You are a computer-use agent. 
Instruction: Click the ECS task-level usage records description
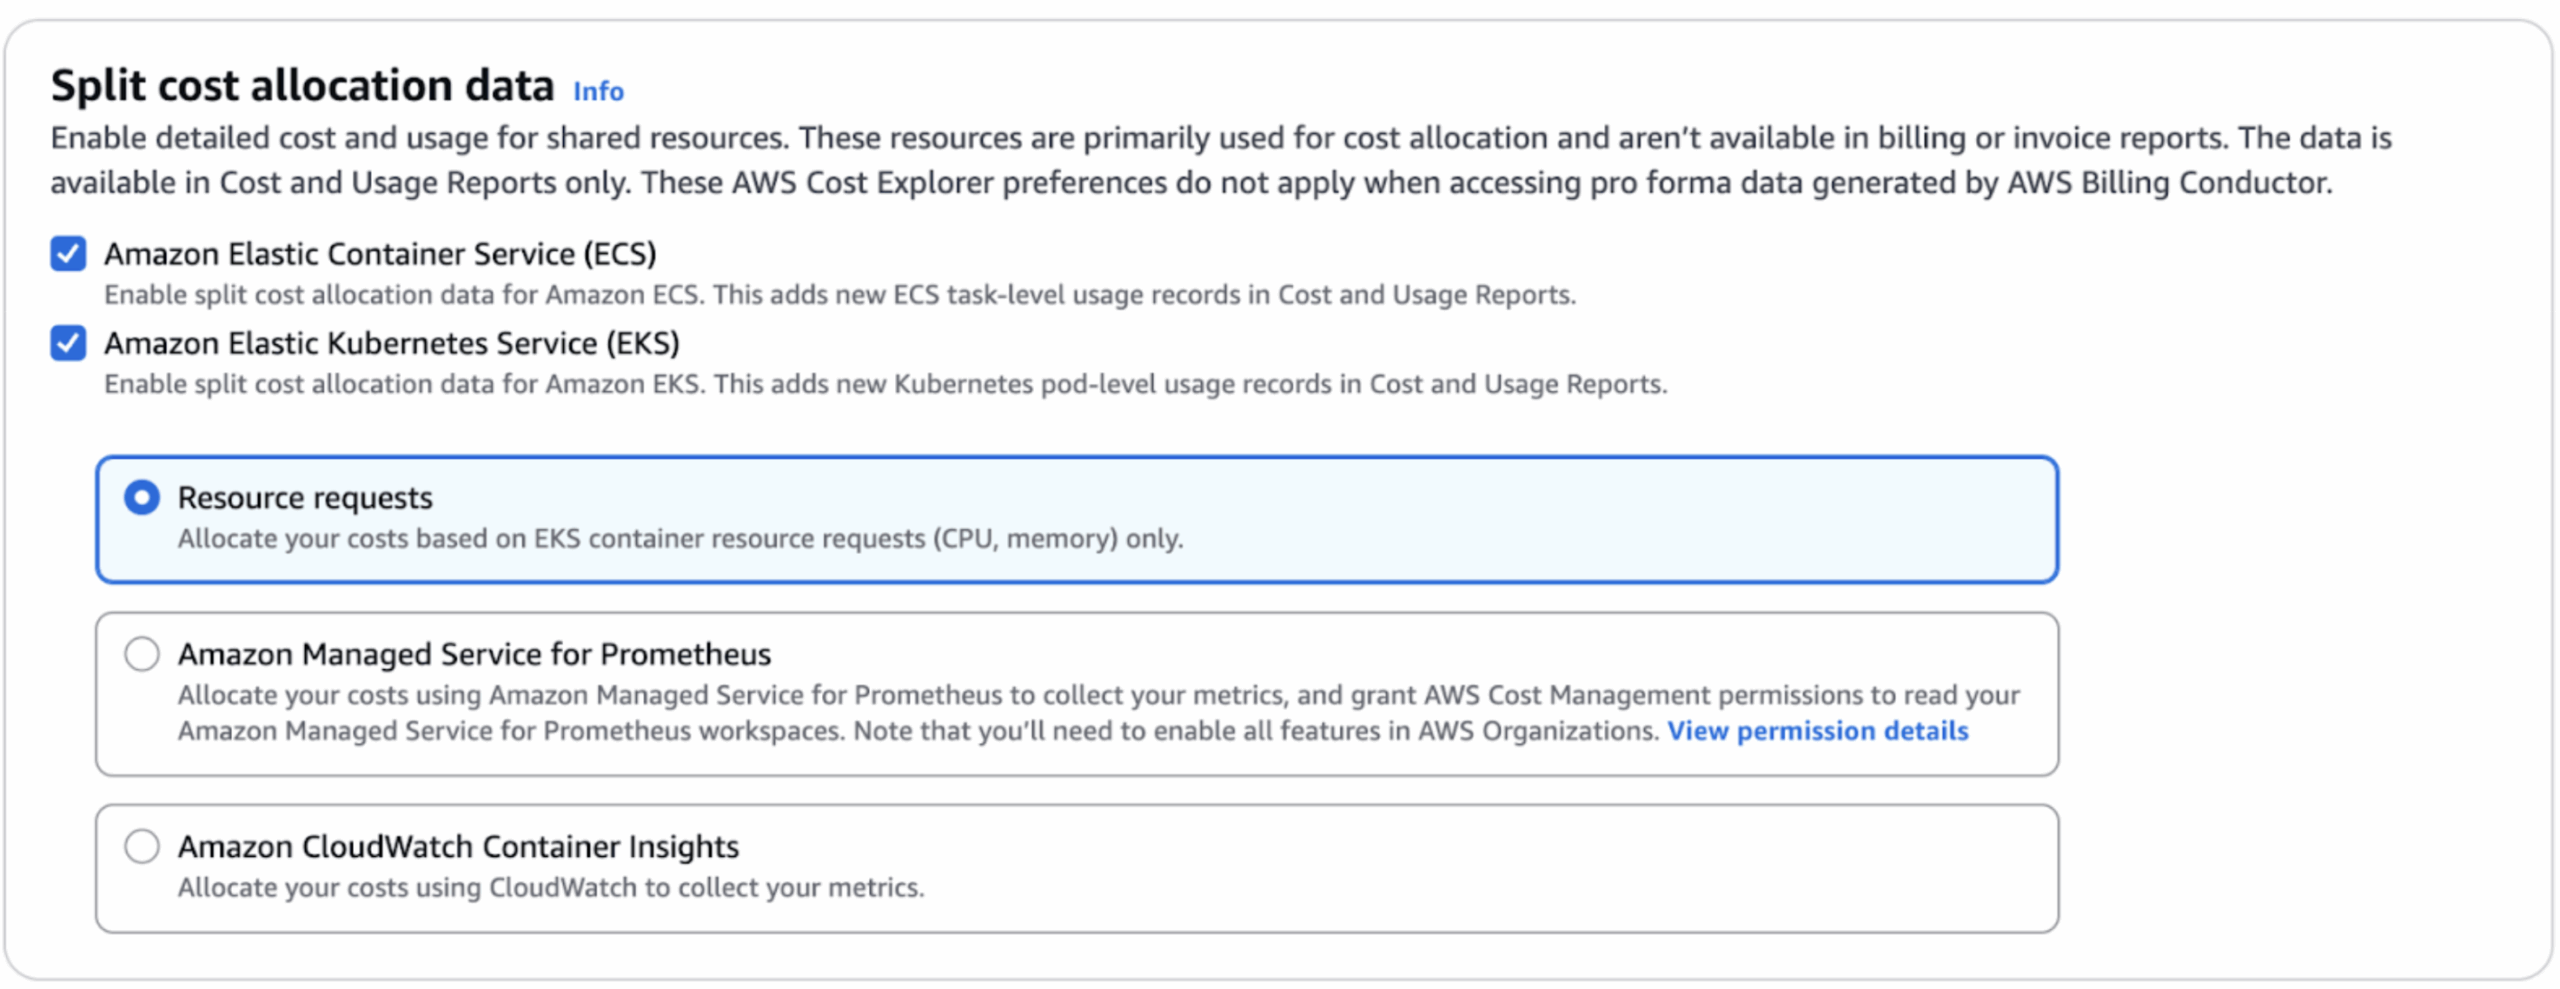840,295
